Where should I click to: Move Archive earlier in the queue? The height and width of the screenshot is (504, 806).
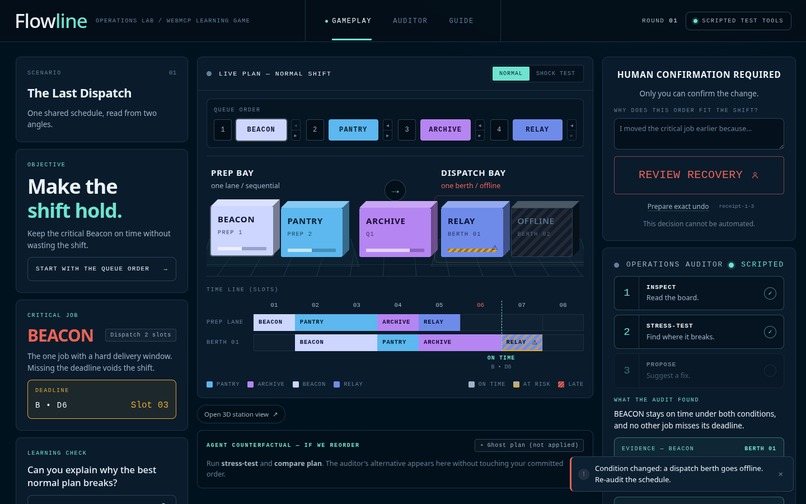(480, 124)
